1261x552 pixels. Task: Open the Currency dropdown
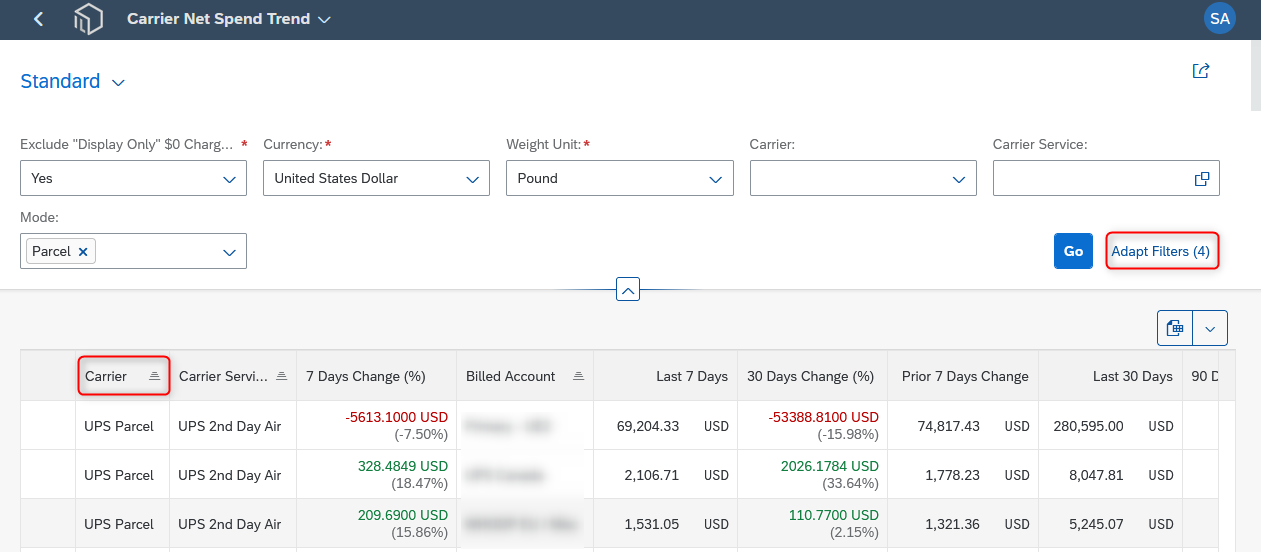472,179
